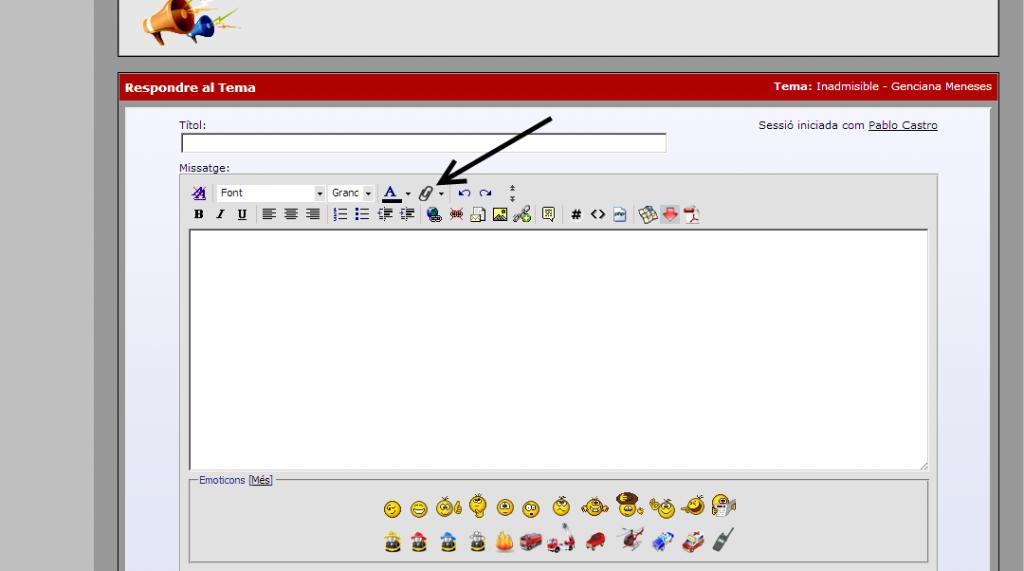Click the hash code tag icon
This screenshot has width=1024, height=571.
(576, 214)
